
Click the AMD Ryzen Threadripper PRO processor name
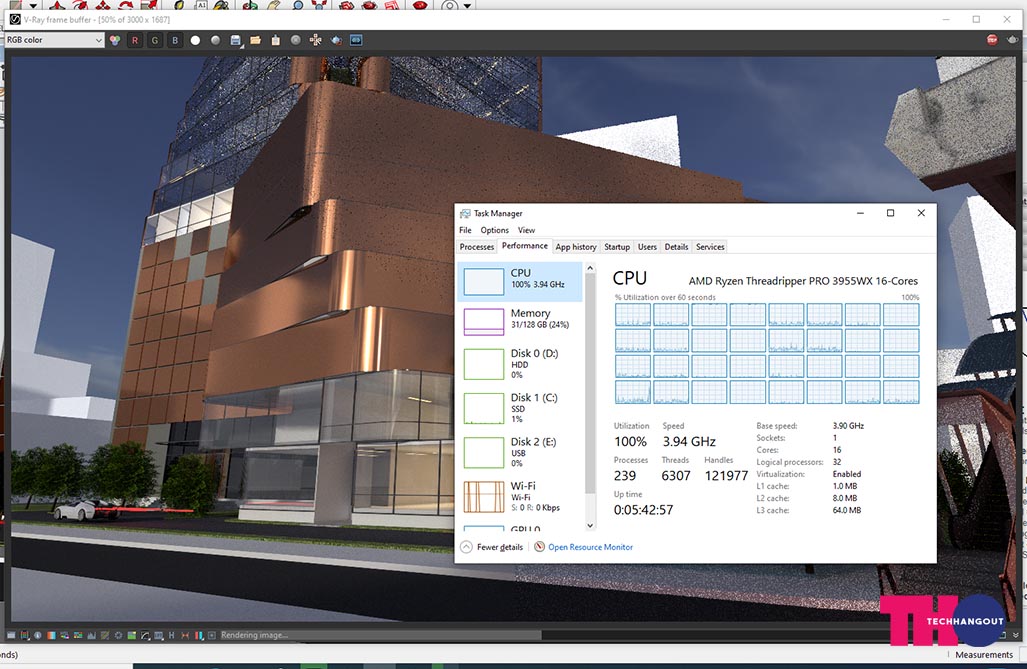[803, 281]
